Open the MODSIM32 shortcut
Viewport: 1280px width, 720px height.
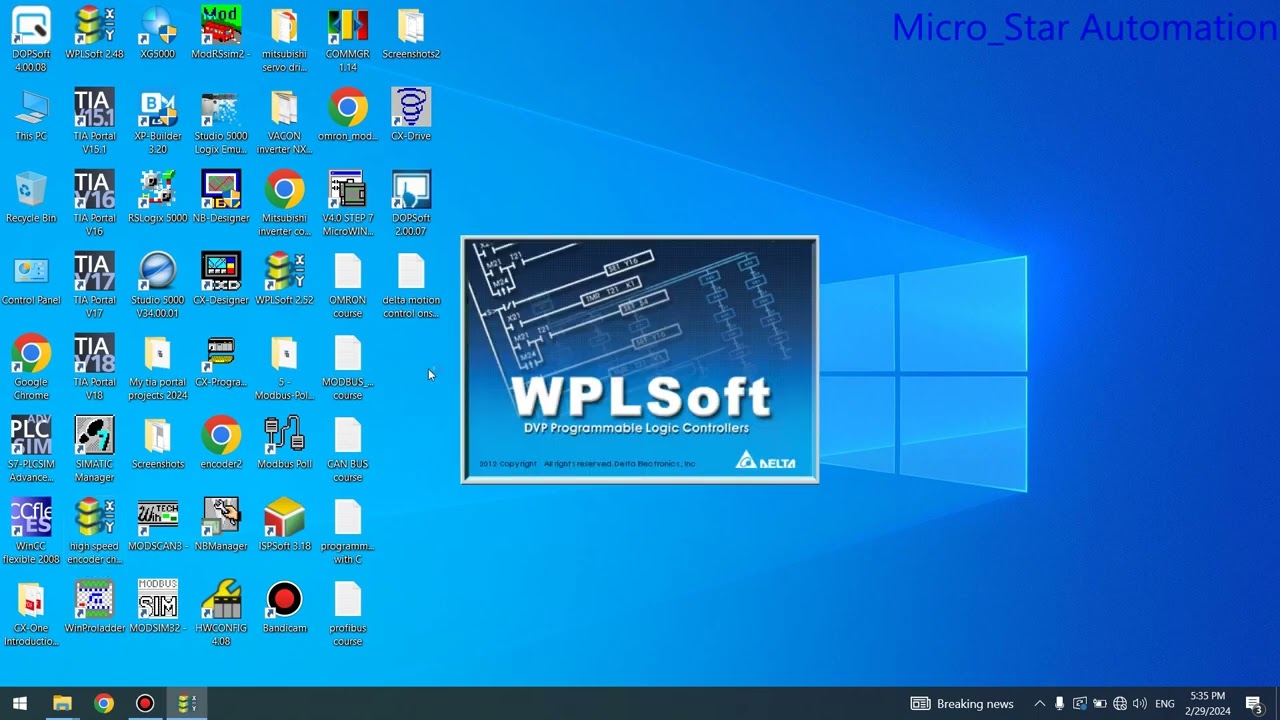click(x=158, y=606)
